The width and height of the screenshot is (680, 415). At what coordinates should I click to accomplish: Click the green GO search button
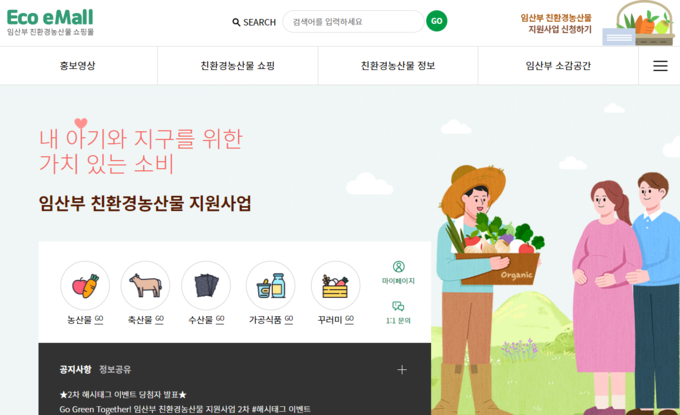coord(437,21)
